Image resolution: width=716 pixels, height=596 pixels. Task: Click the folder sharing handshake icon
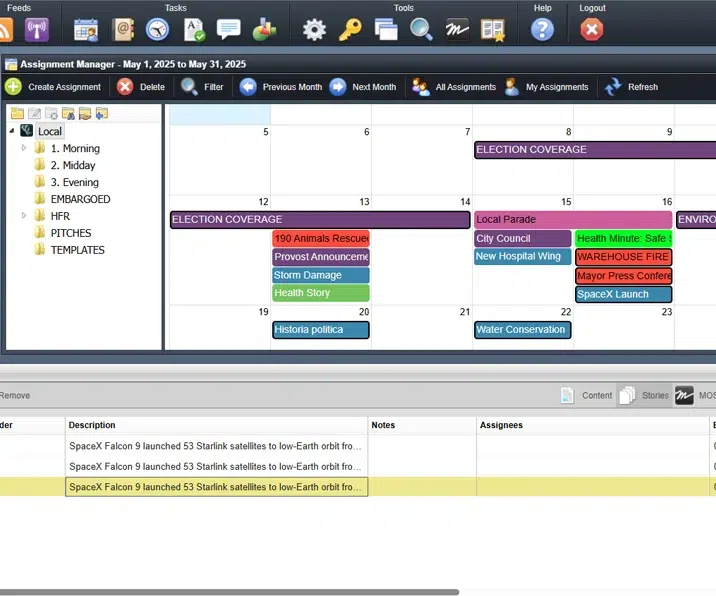click(85, 113)
